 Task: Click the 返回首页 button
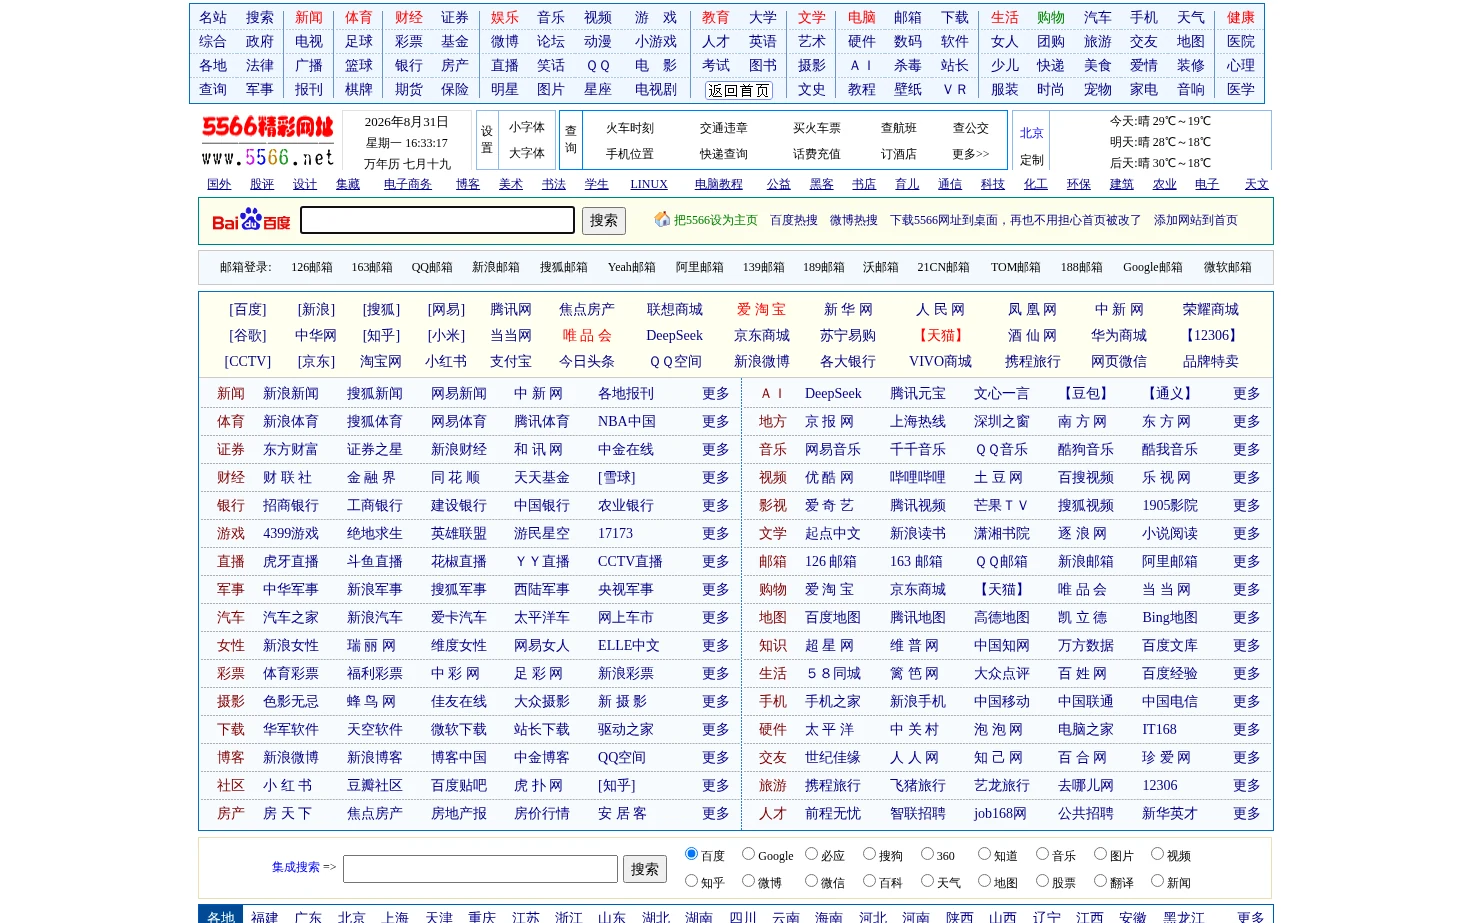point(739,90)
